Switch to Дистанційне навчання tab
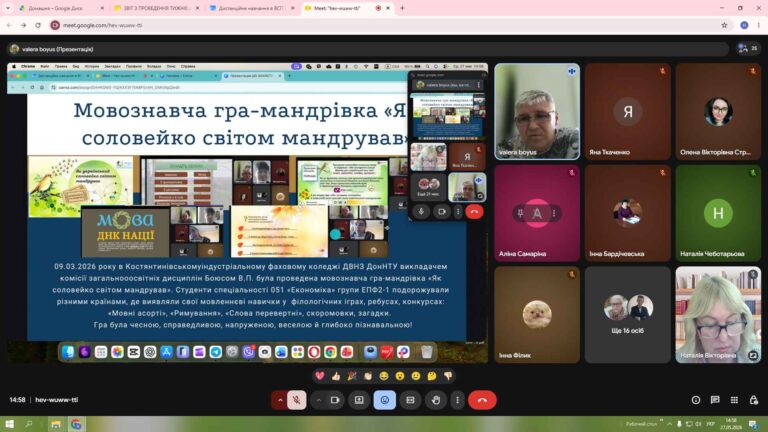 click(251, 8)
